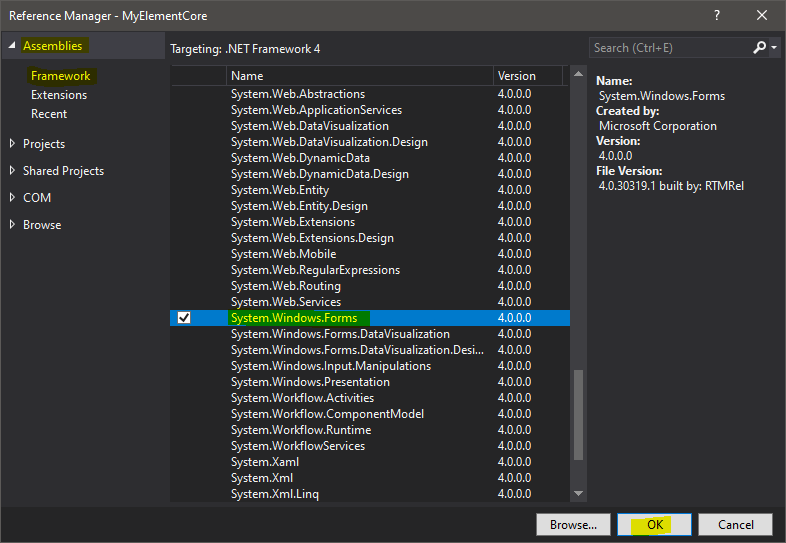
Task: Click the Browse... button
Action: pyautogui.click(x=573, y=524)
